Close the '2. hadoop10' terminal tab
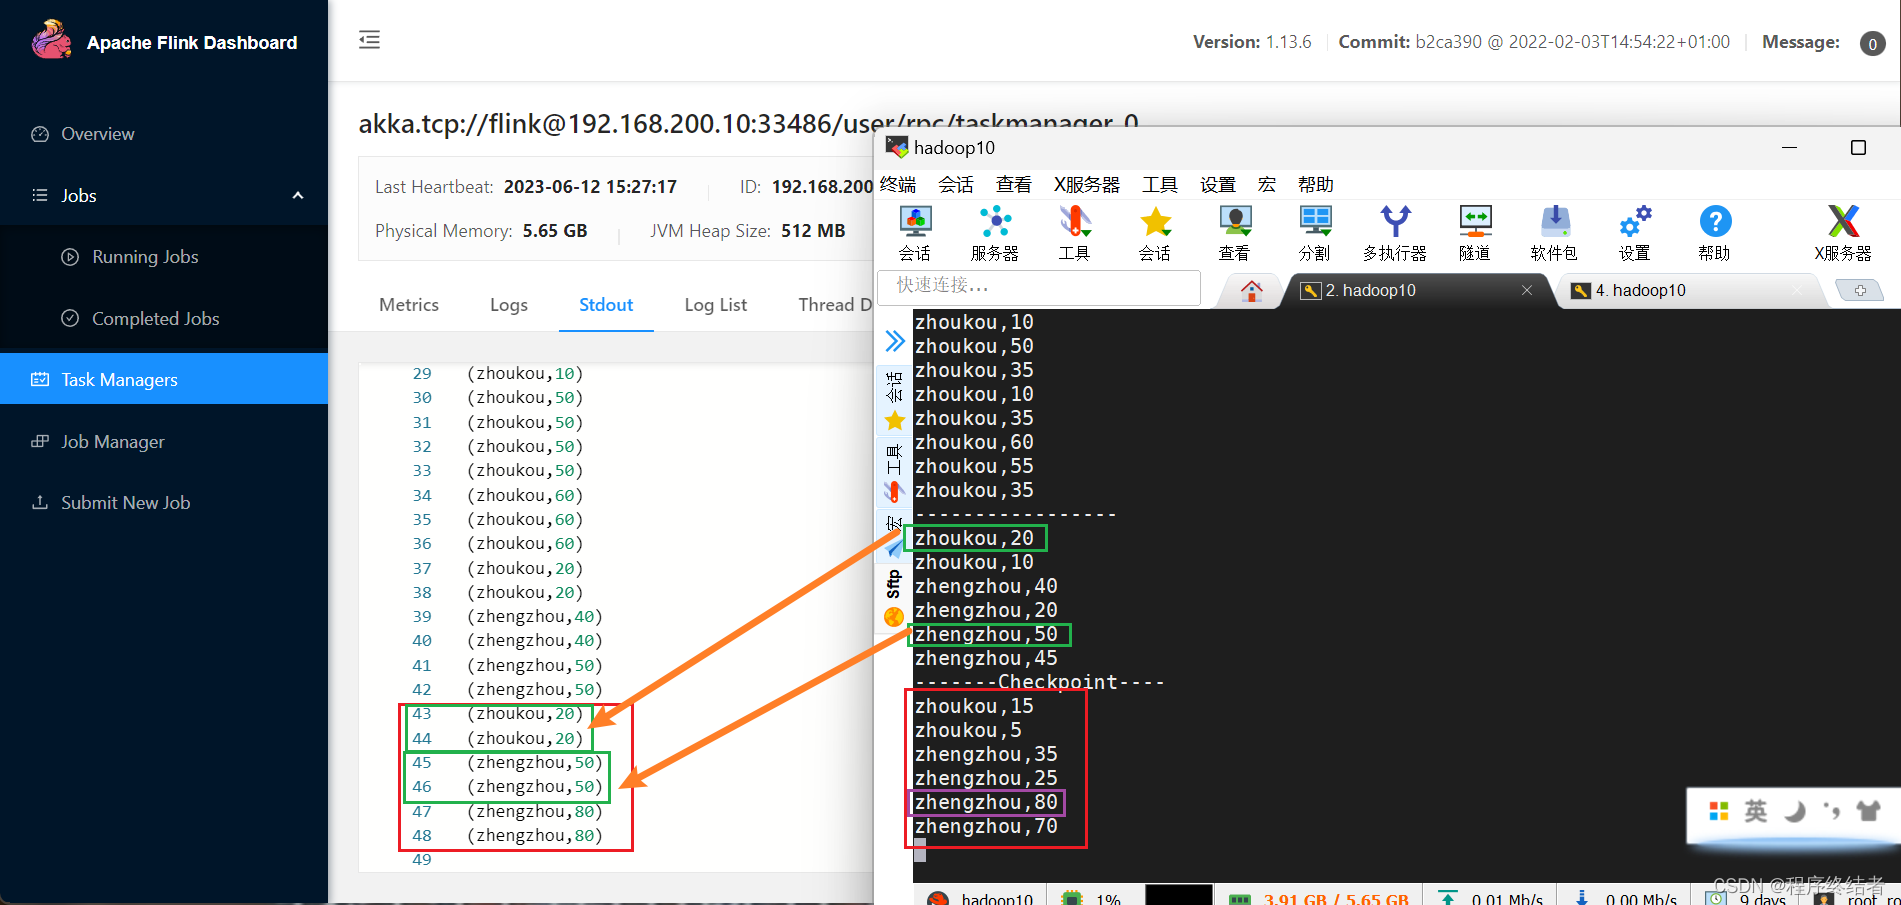 pos(1527,290)
